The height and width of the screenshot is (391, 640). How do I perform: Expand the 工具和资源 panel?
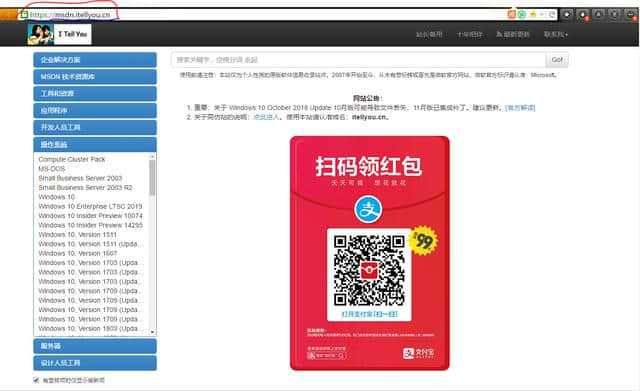coord(95,93)
